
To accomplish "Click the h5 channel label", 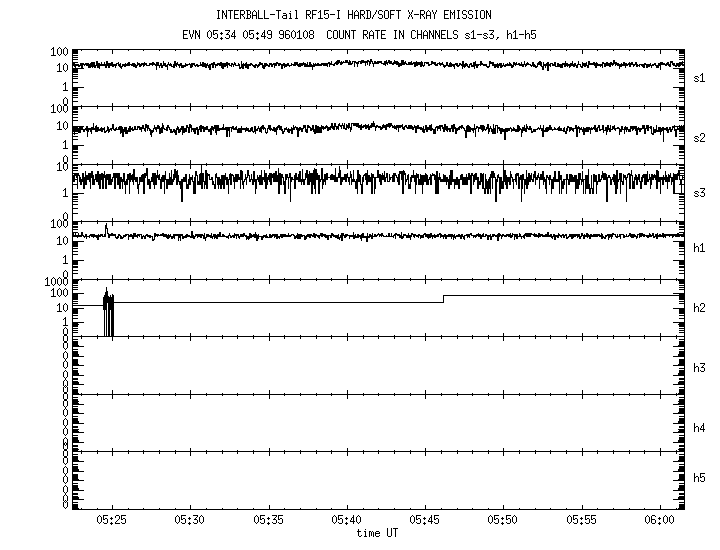I will point(700,479).
